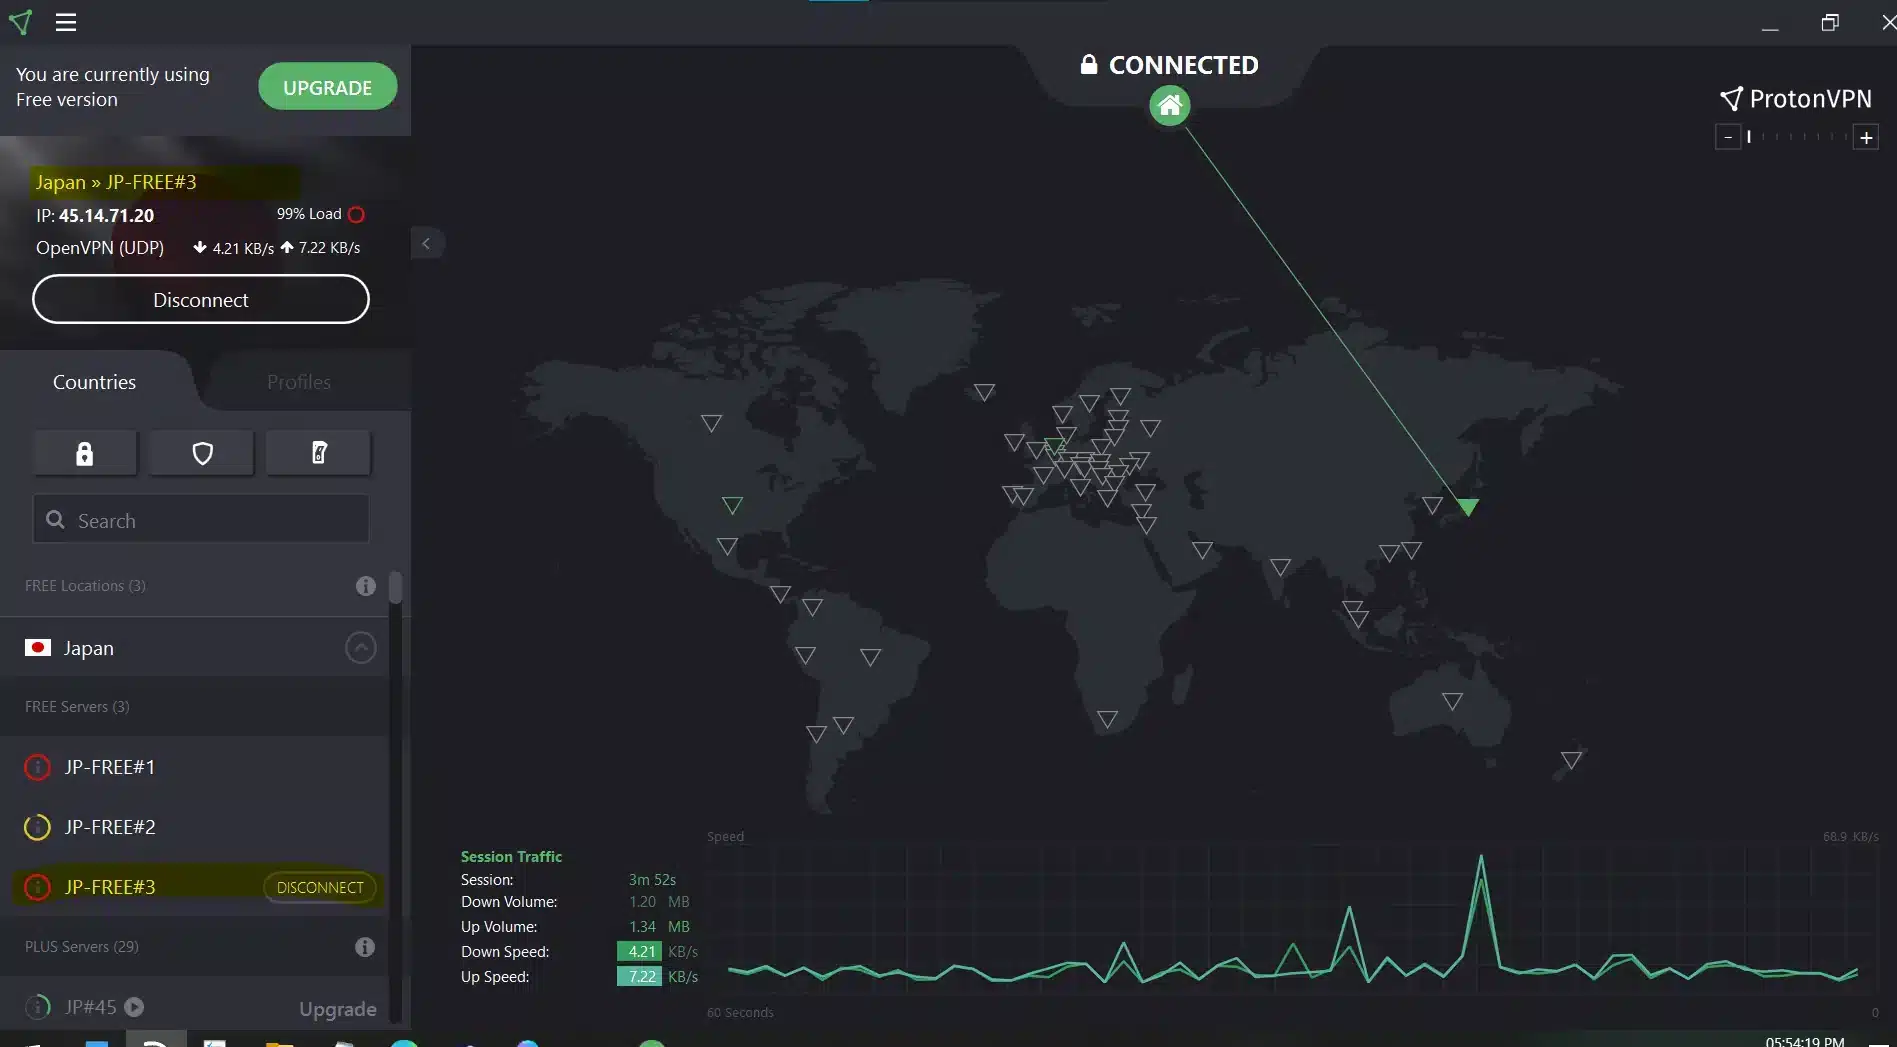Click the green Japan server marker on map
The height and width of the screenshot is (1047, 1897).
click(1467, 507)
